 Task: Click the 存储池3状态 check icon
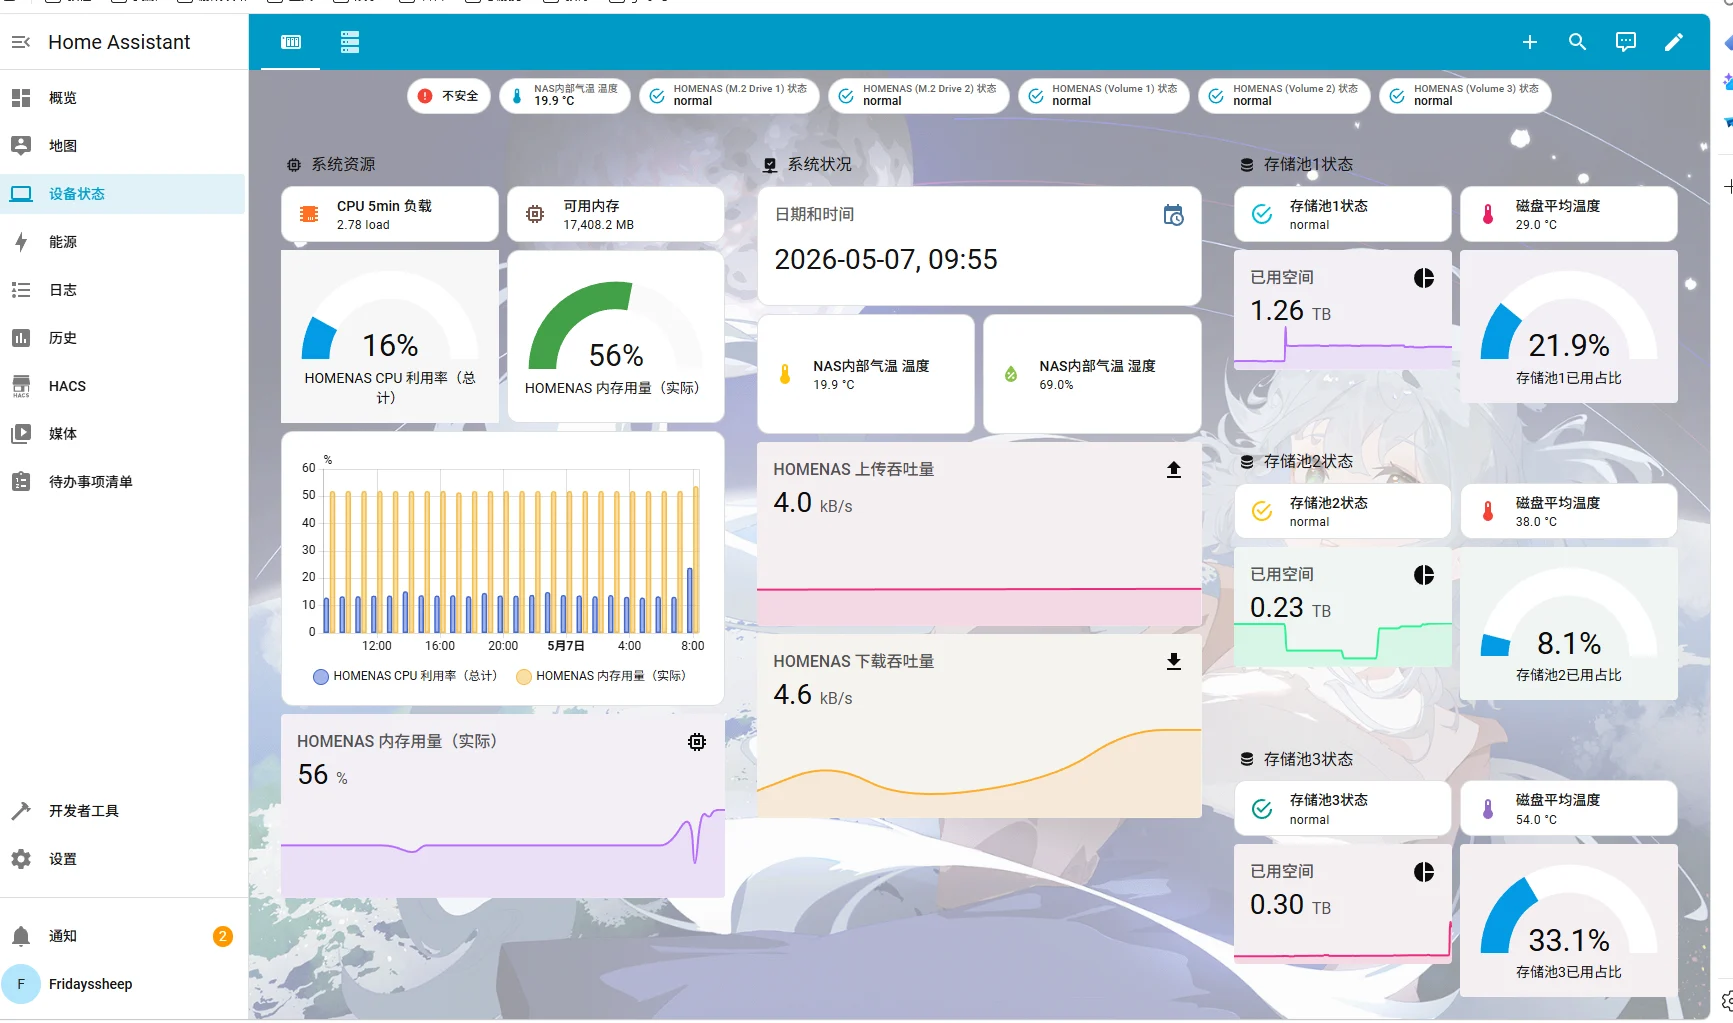click(x=1262, y=808)
